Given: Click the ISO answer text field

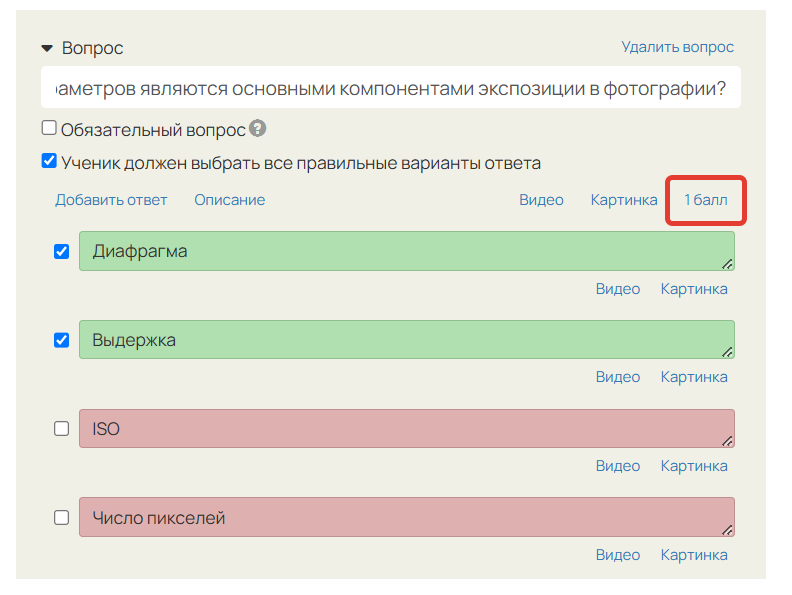Looking at the screenshot, I should click(407, 428).
